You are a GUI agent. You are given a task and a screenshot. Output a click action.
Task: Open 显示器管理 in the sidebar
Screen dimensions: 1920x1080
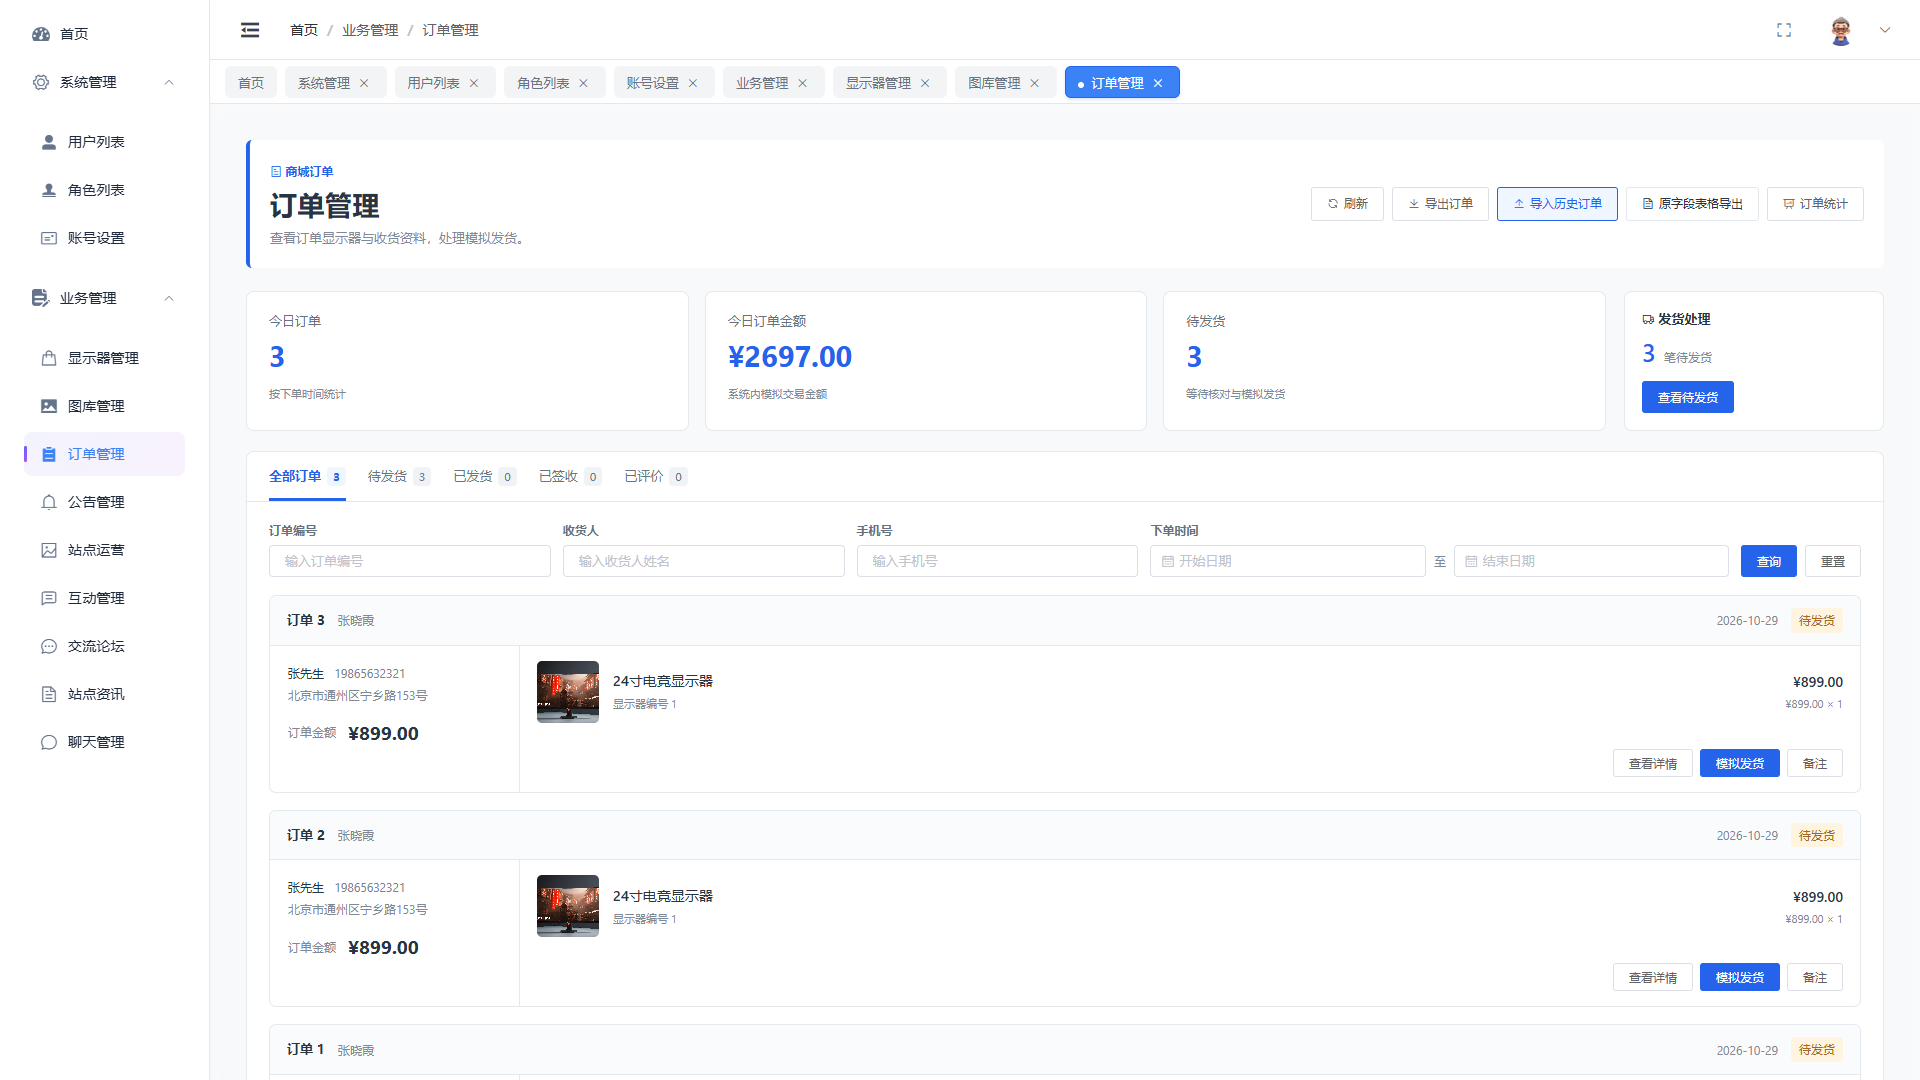(x=105, y=358)
